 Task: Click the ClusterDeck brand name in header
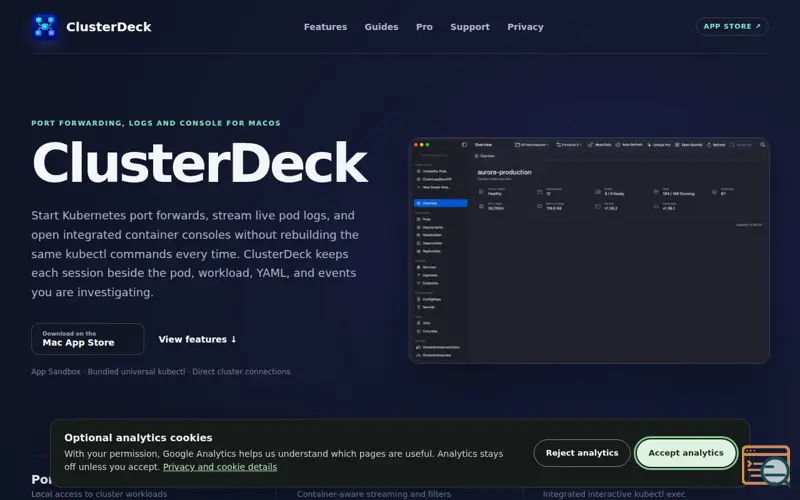[109, 27]
